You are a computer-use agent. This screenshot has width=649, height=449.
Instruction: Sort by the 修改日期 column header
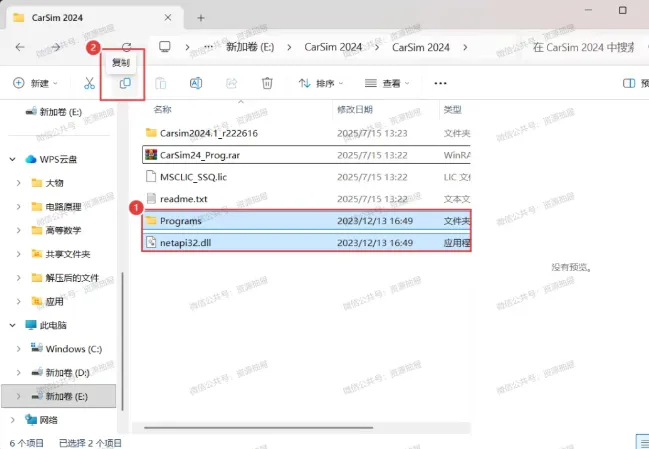pyautogui.click(x=355, y=110)
